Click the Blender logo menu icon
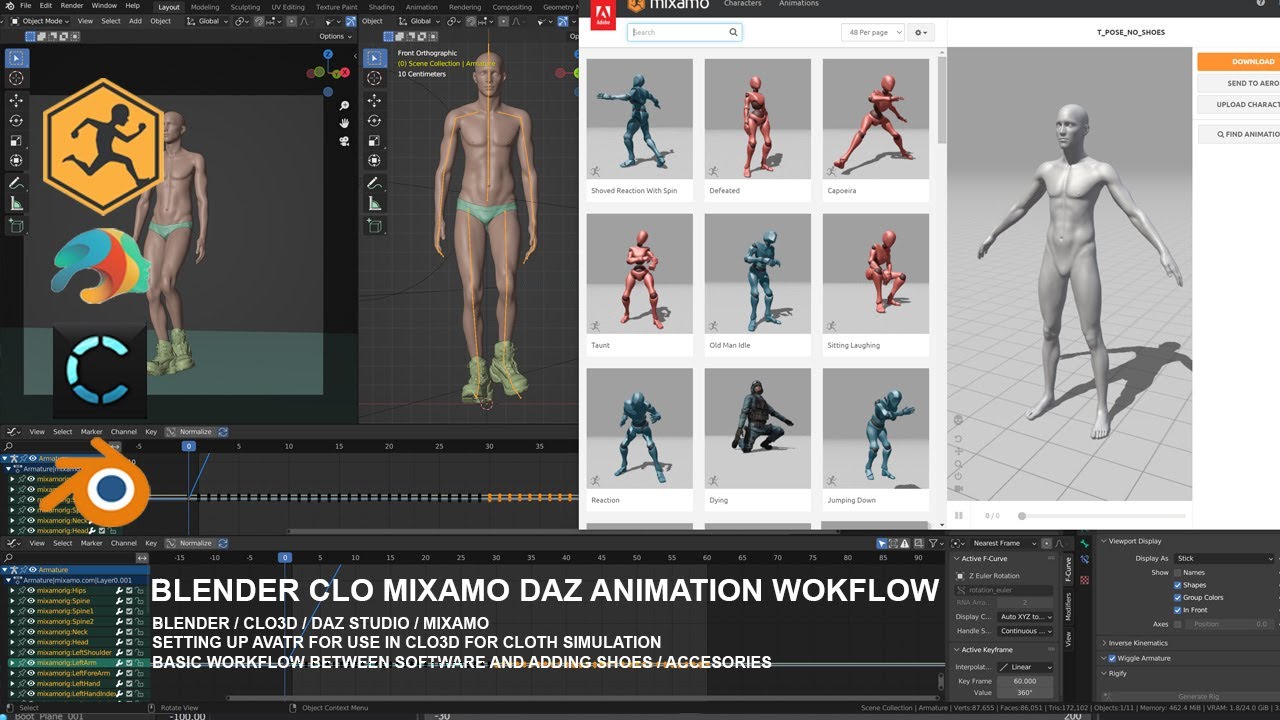Screen dimensions: 1280x720 9,5
